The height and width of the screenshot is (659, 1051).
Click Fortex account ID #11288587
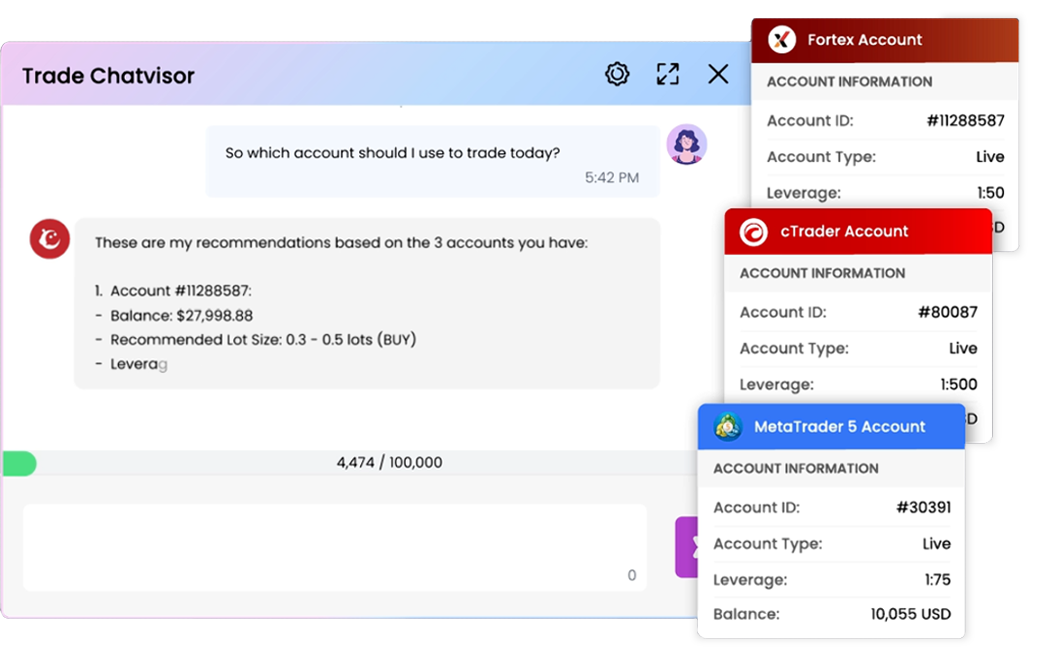click(965, 121)
